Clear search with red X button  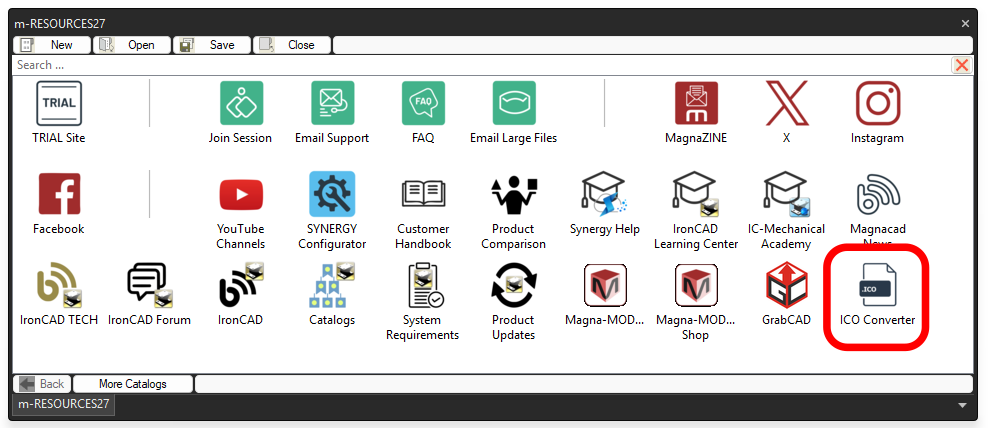click(962, 65)
